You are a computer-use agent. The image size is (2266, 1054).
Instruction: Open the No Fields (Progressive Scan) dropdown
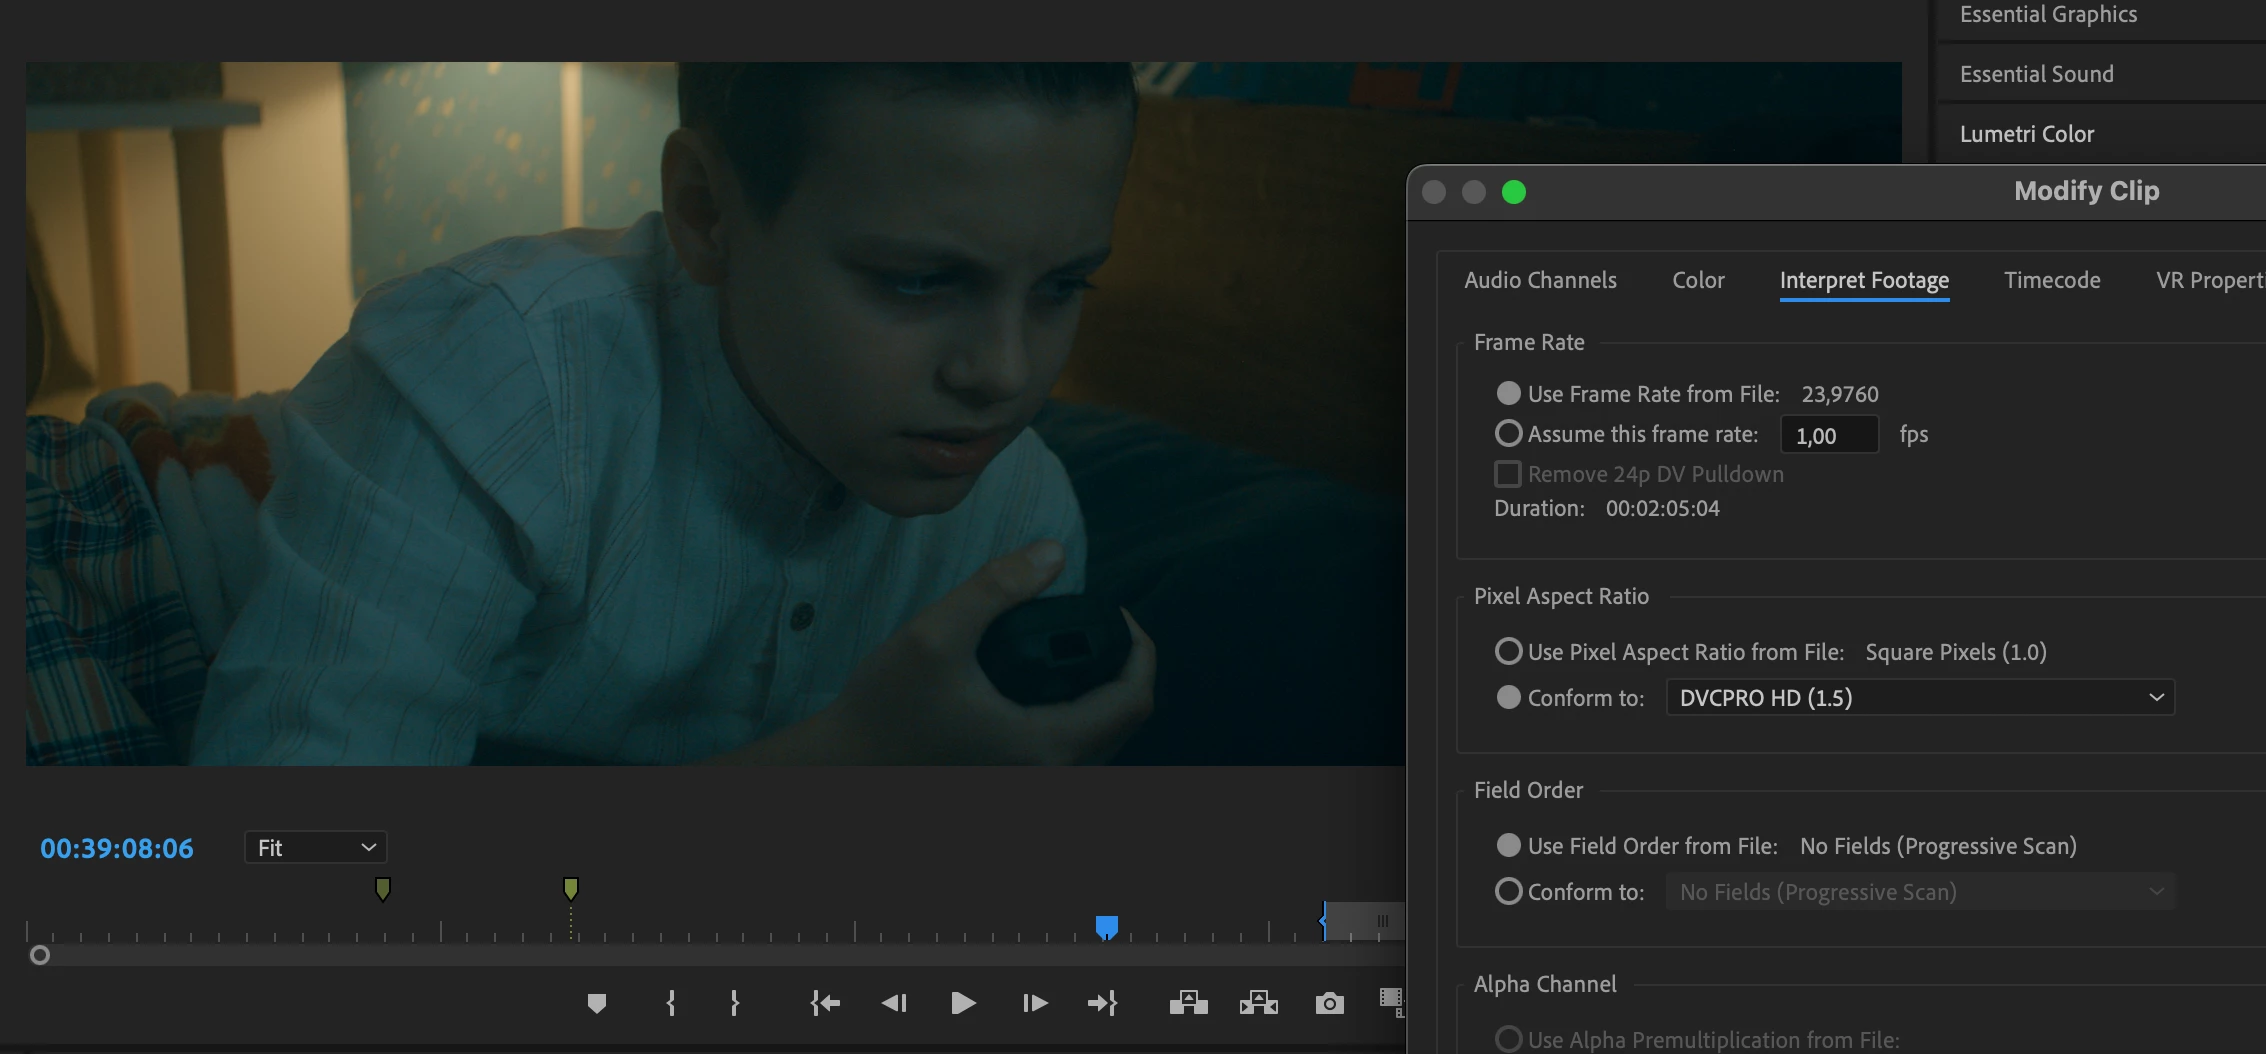(x=1920, y=892)
